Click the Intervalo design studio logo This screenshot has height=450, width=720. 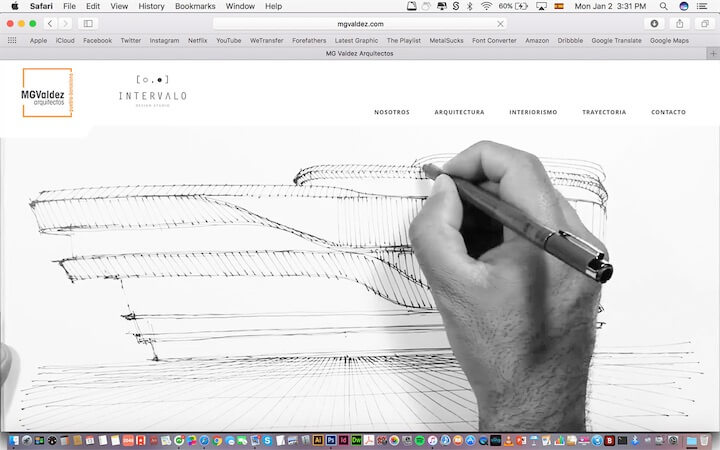point(152,91)
